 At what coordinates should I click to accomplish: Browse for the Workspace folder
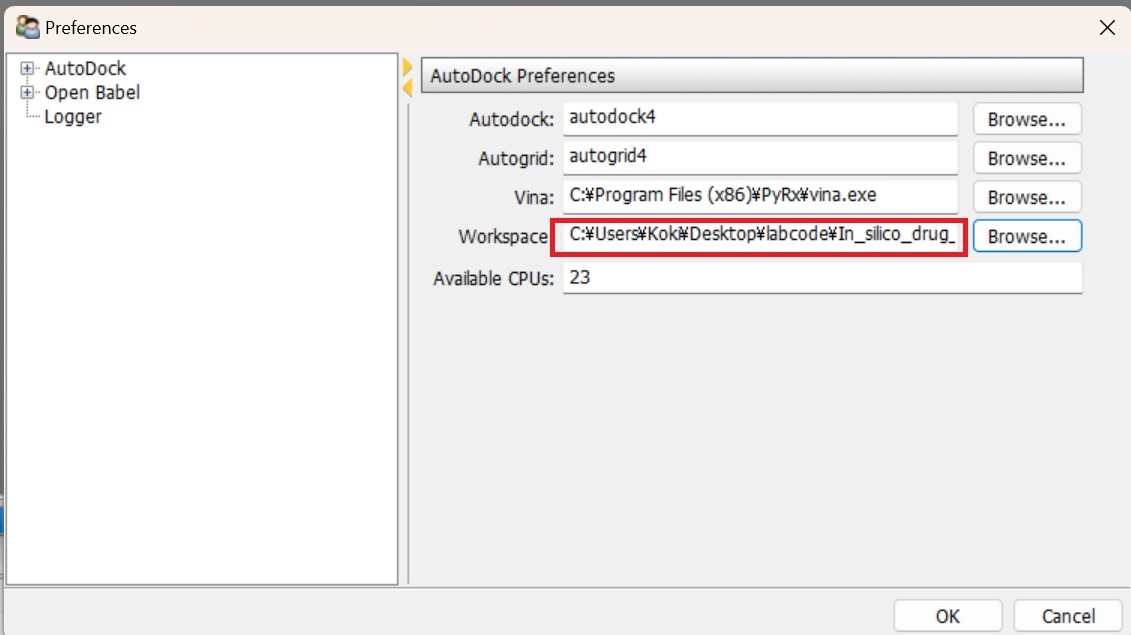click(1026, 236)
